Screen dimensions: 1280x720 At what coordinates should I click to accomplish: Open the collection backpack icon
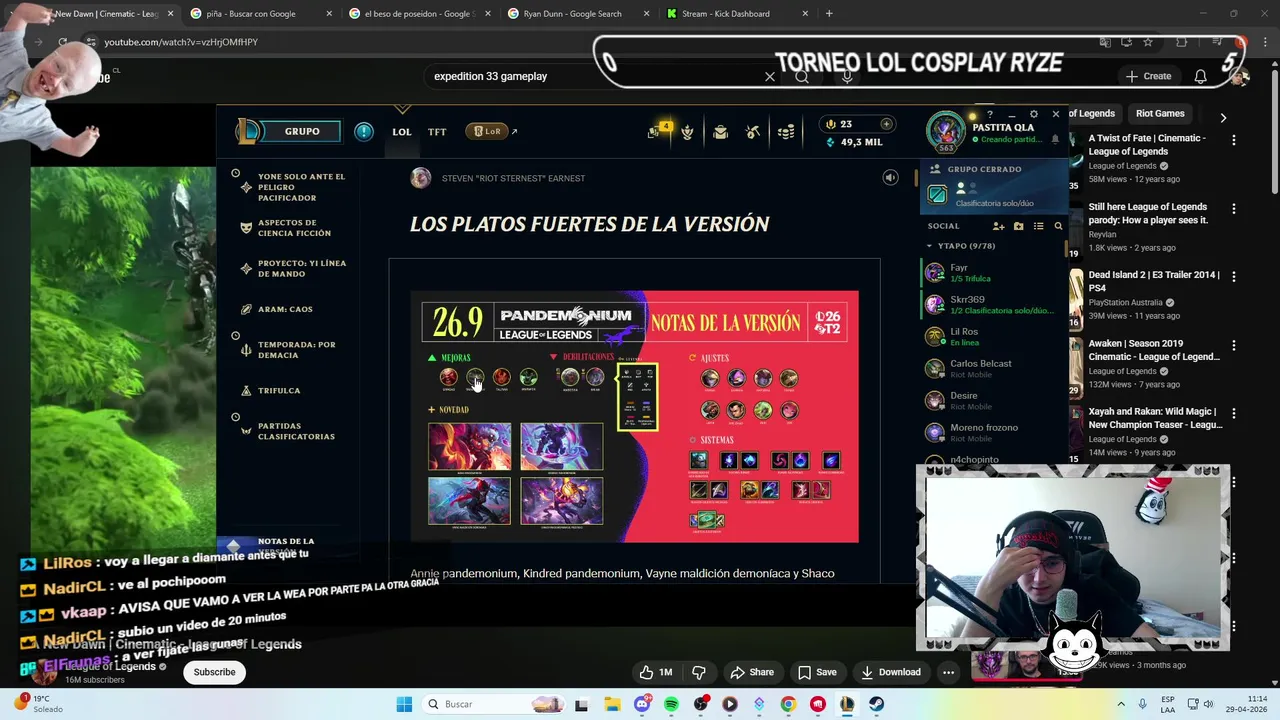pyautogui.click(x=720, y=132)
